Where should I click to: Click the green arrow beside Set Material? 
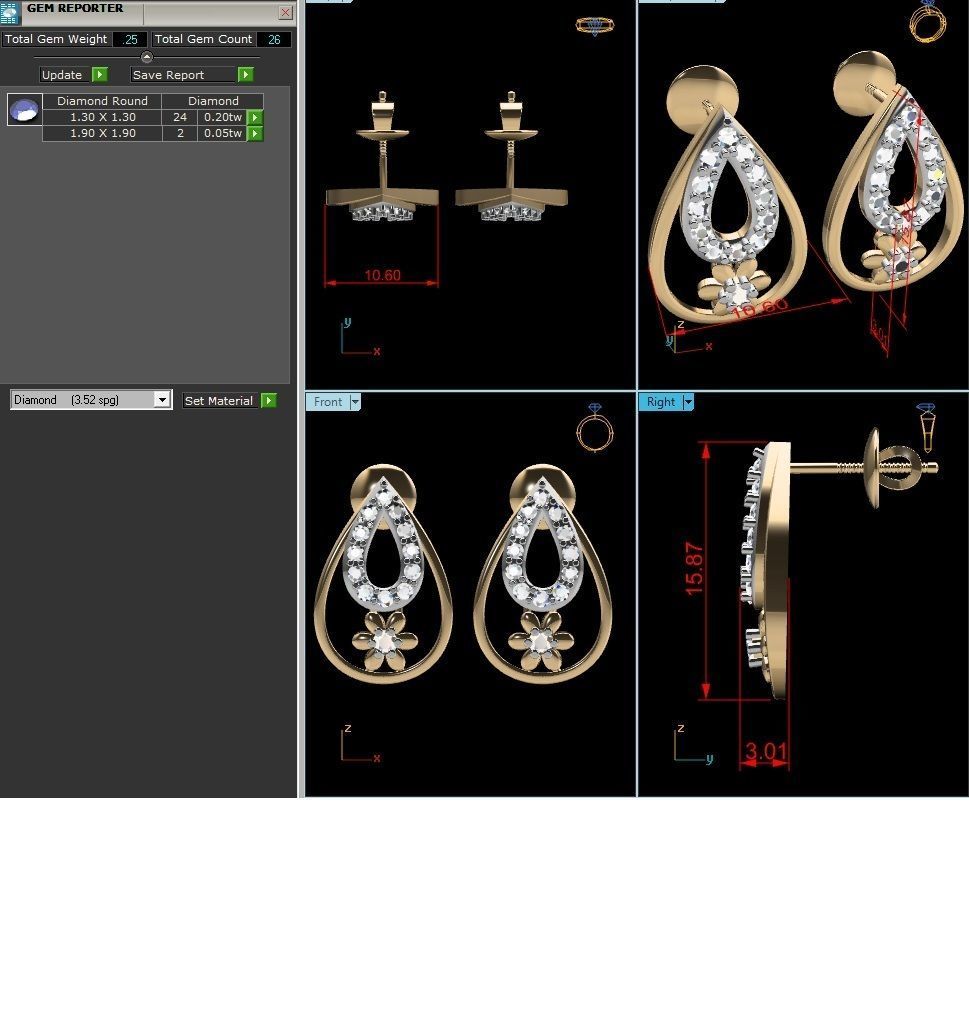click(269, 400)
